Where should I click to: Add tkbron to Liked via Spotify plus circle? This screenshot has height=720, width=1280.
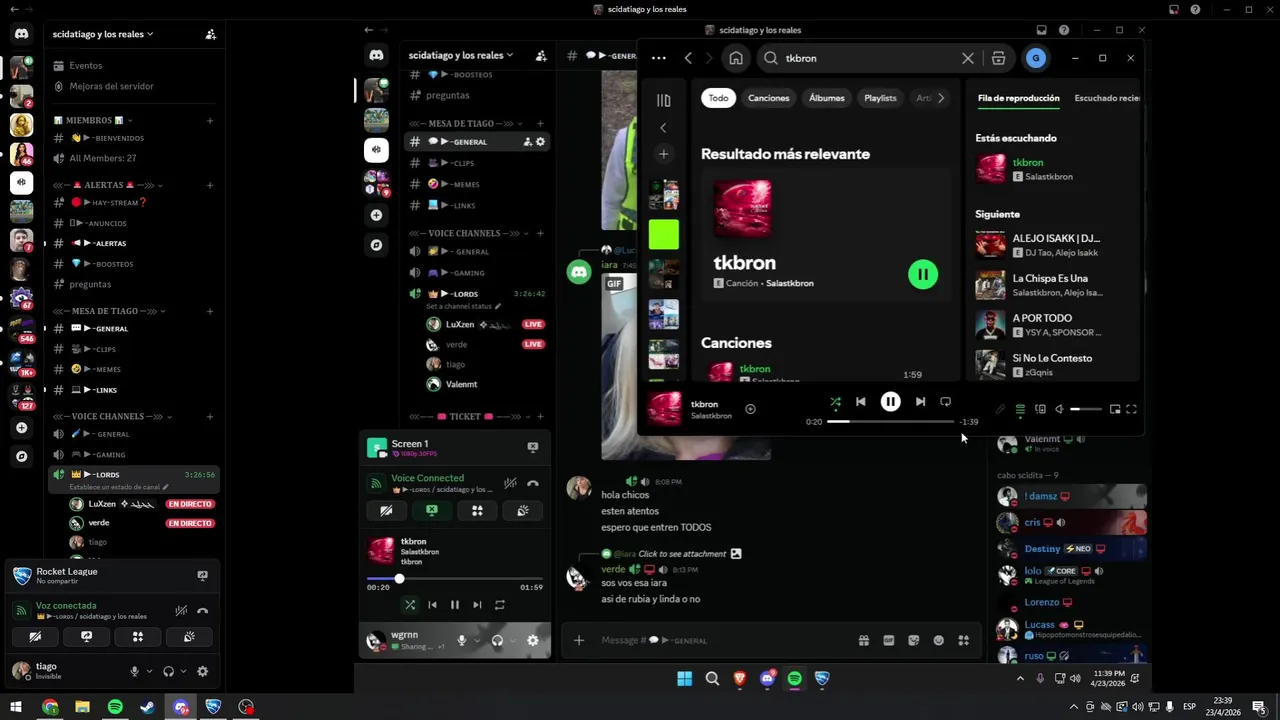pos(750,409)
